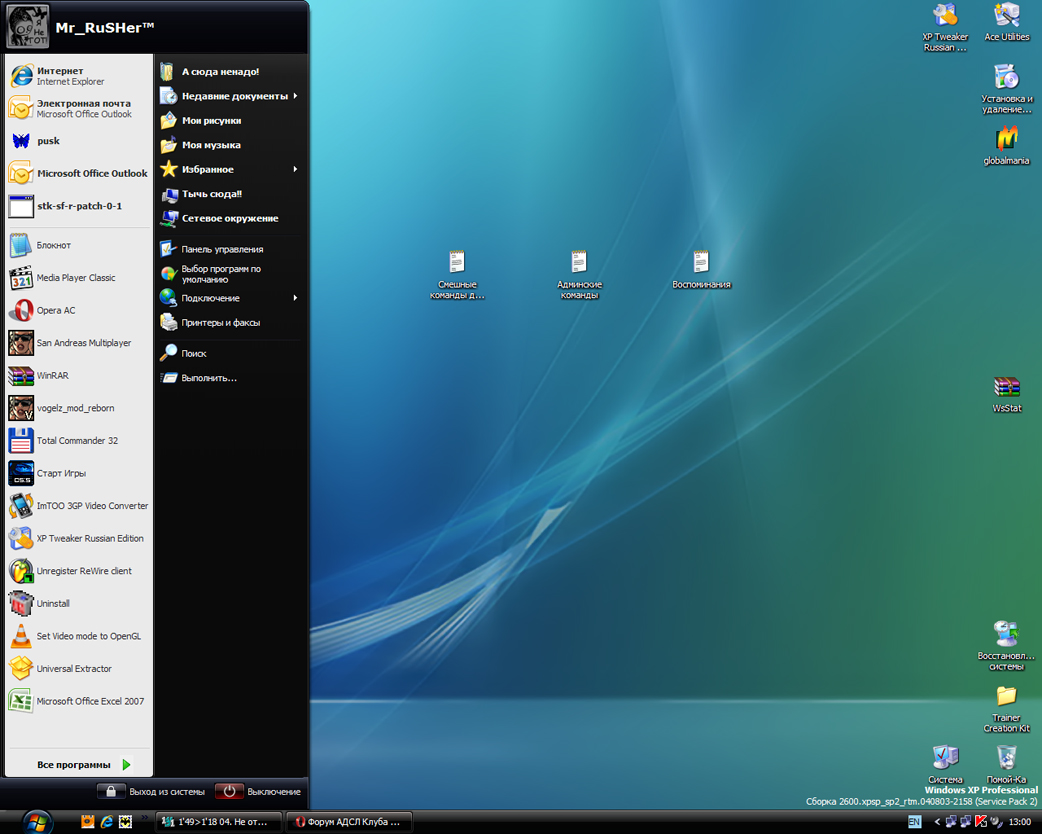Launch vogelz_mod_reborn
Image resolution: width=1042 pixels, height=834 pixels.
pyautogui.click(x=78, y=408)
